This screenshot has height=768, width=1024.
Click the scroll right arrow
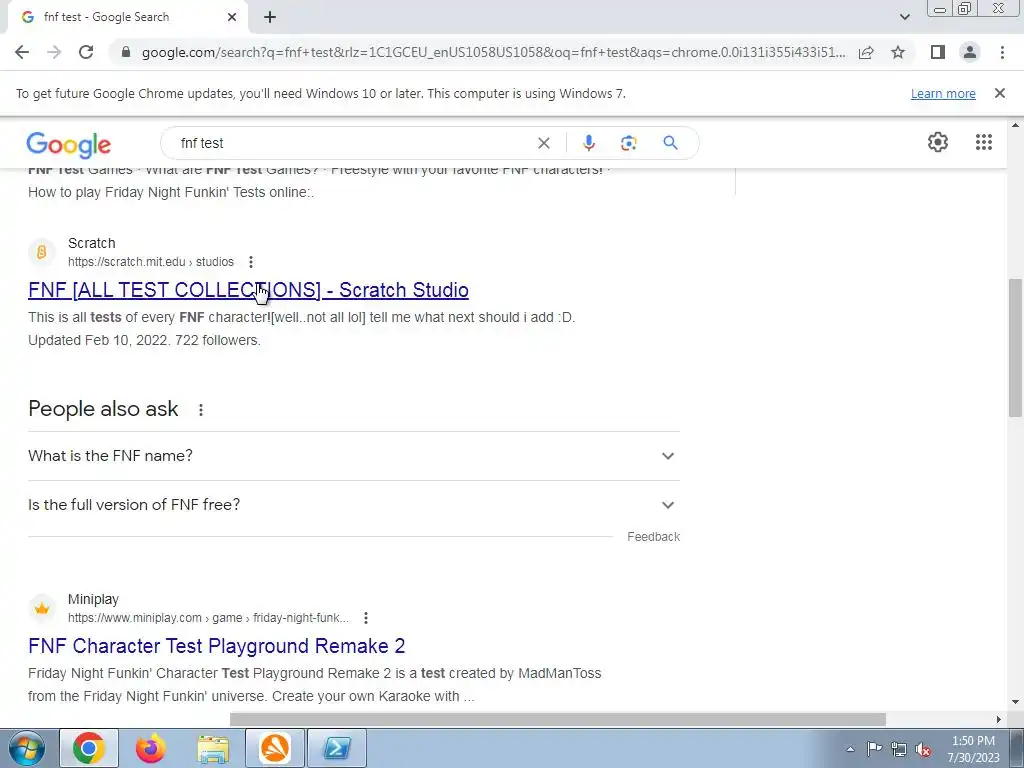[998, 719]
